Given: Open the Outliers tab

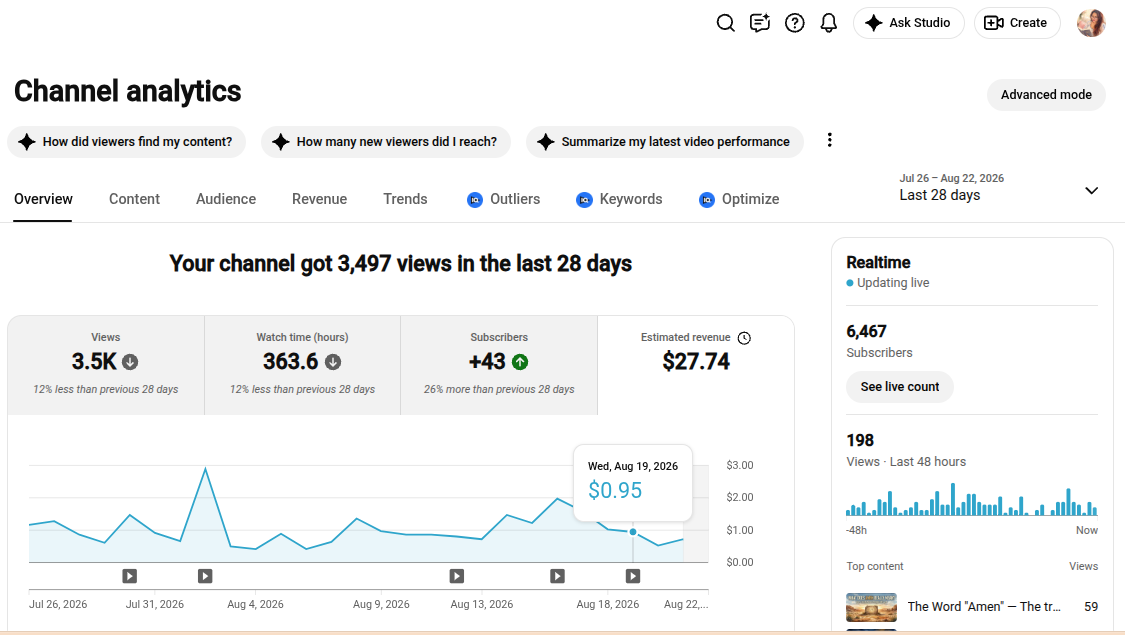Looking at the screenshot, I should pyautogui.click(x=503, y=199).
